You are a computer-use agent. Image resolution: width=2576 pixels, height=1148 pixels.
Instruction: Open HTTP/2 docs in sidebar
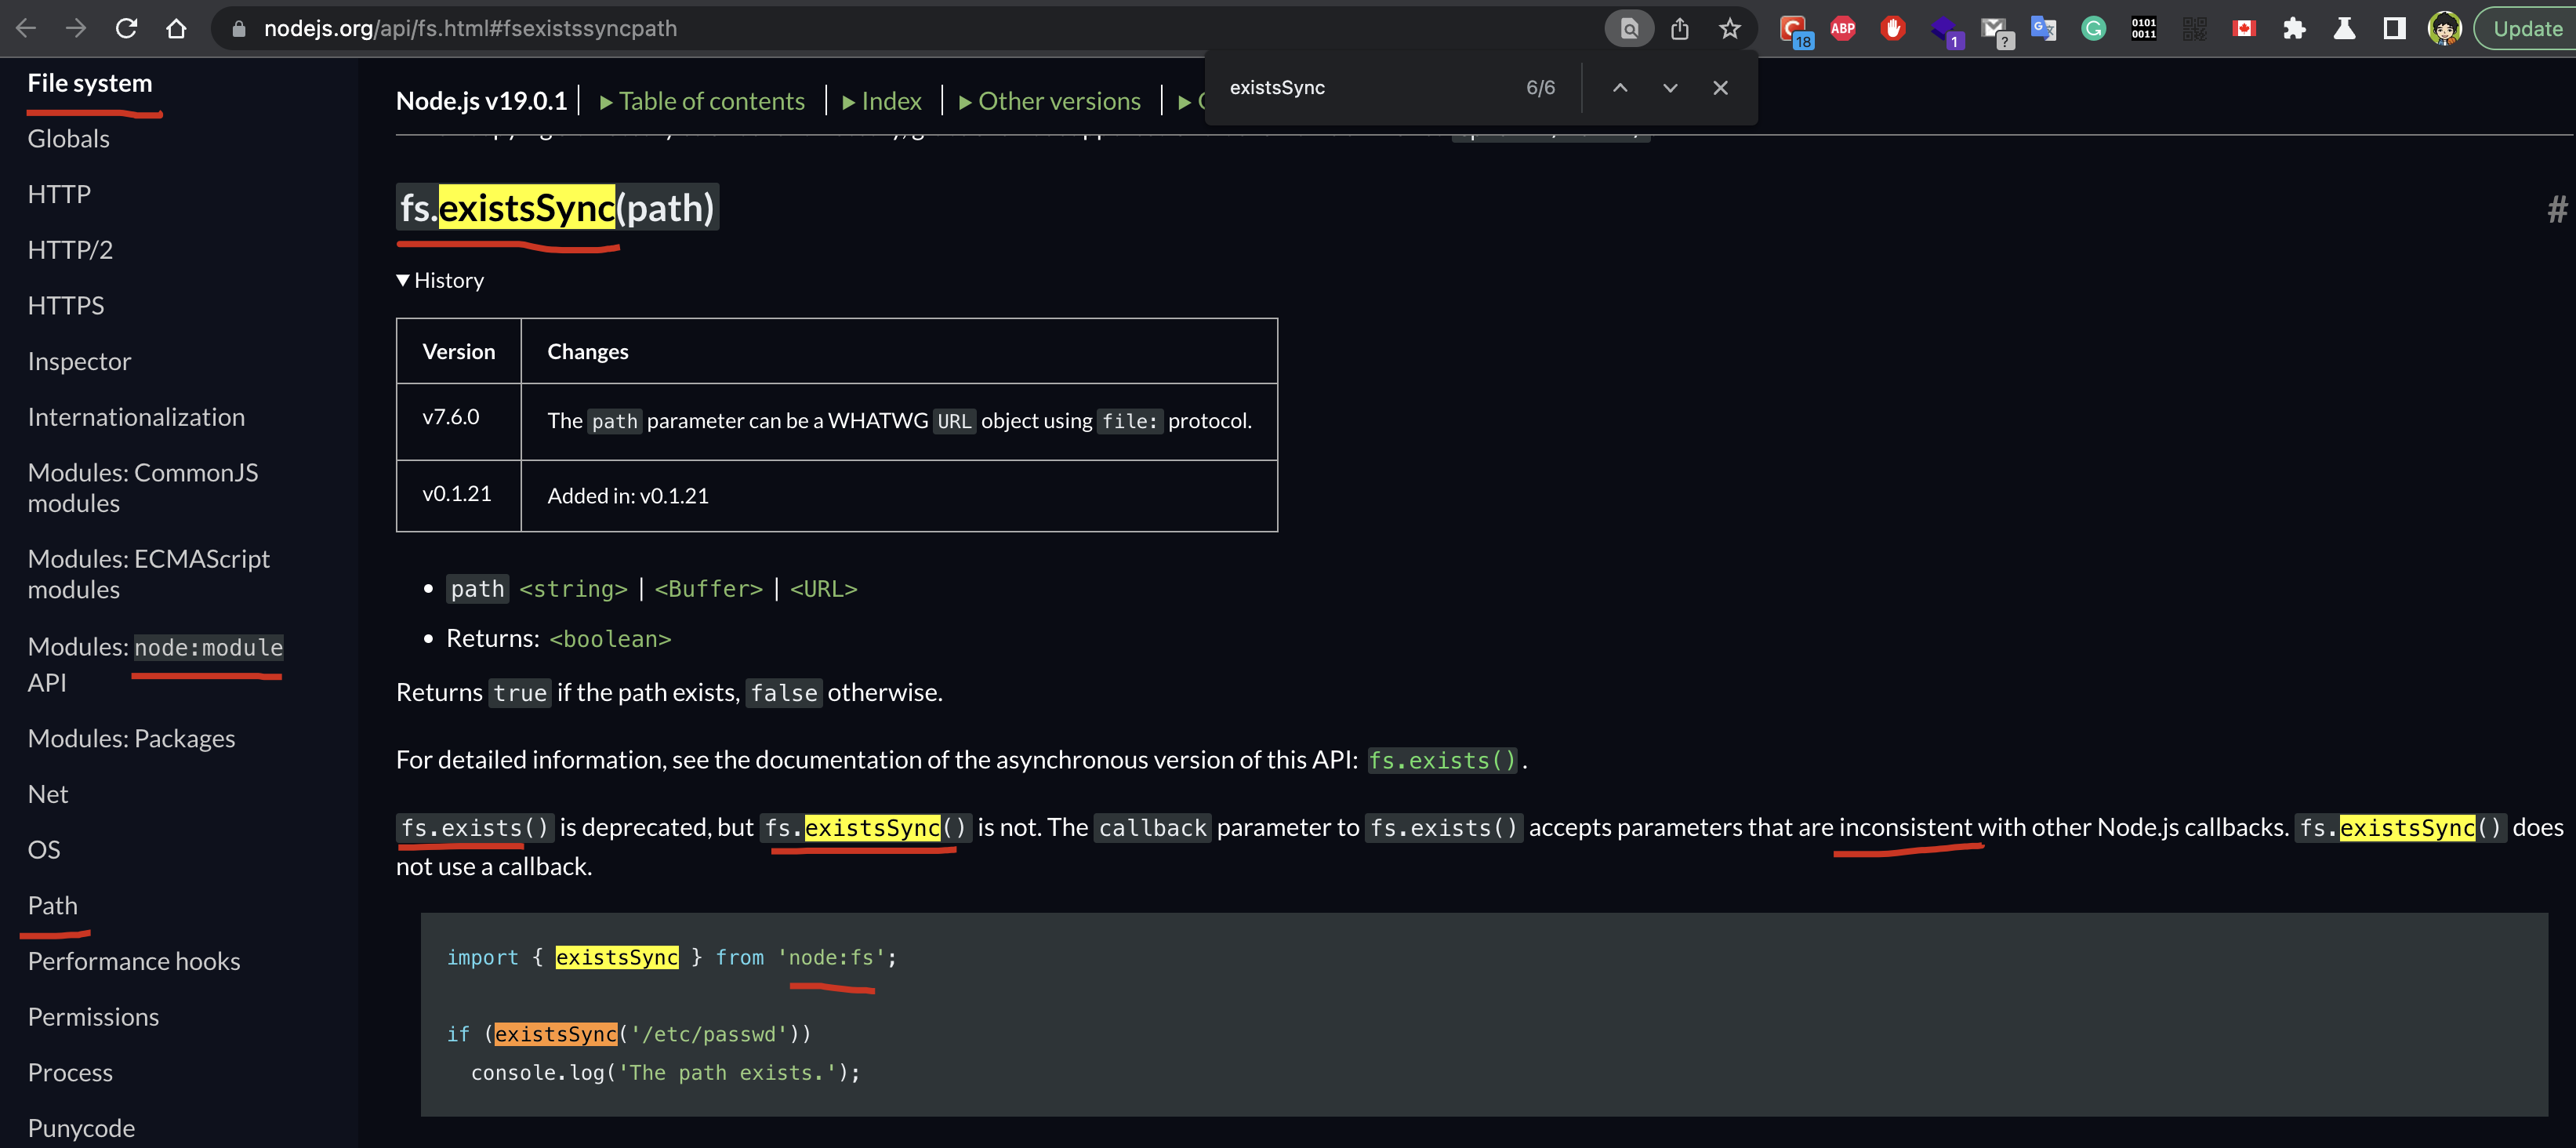pos(70,250)
